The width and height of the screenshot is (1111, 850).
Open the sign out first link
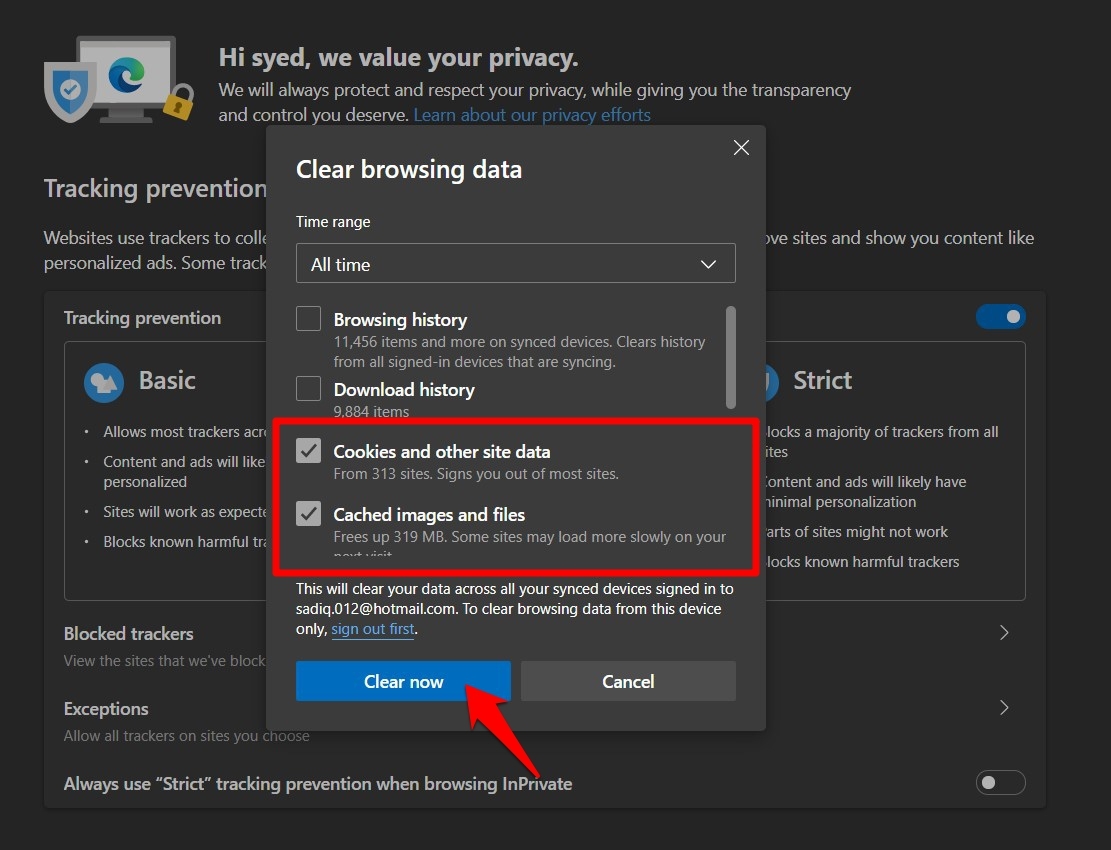click(373, 629)
